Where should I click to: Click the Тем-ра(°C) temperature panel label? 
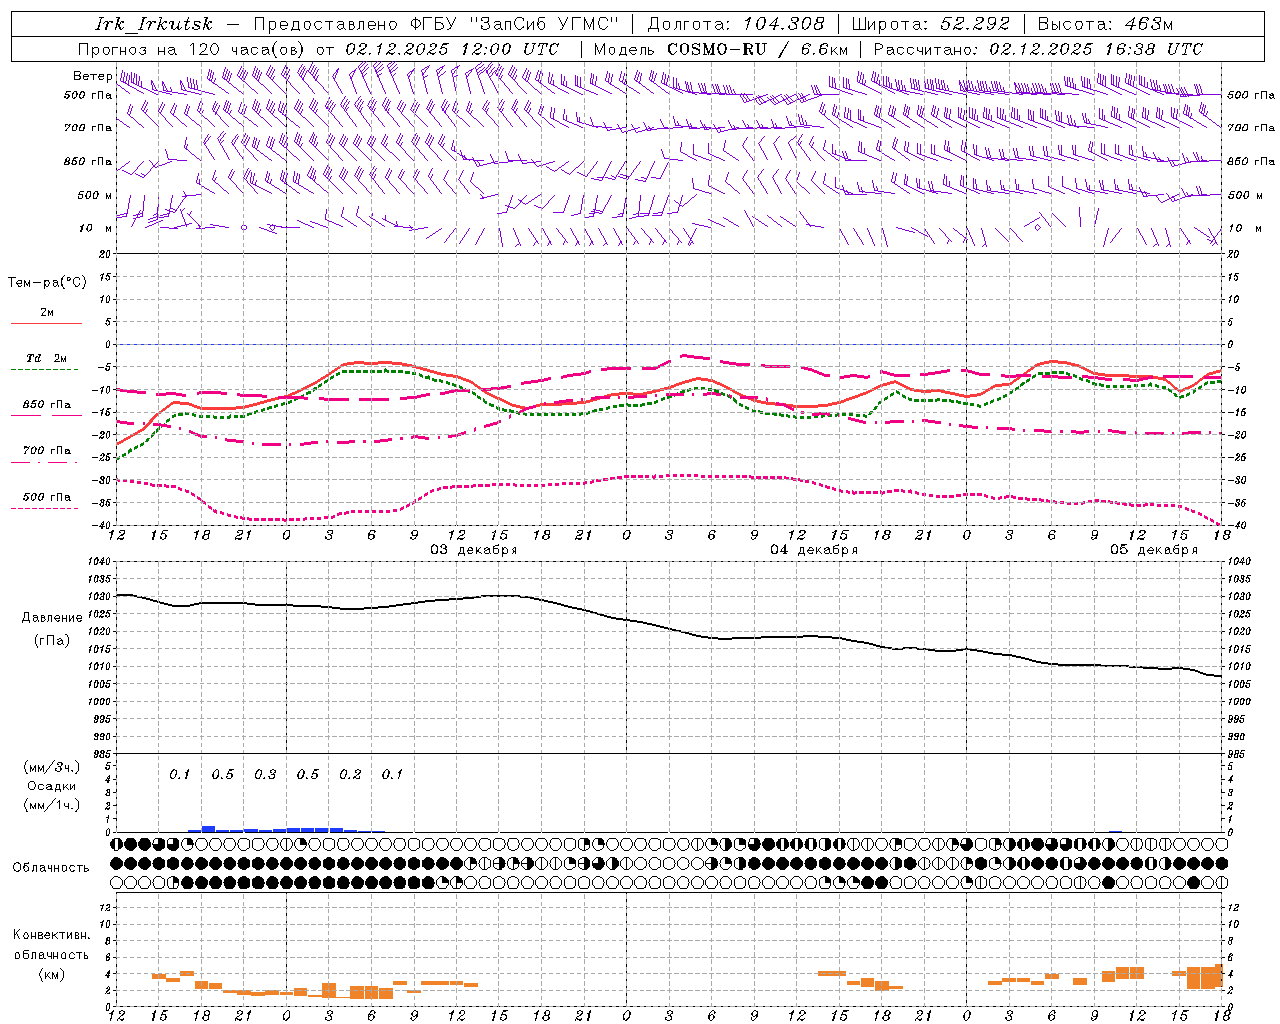47,283
